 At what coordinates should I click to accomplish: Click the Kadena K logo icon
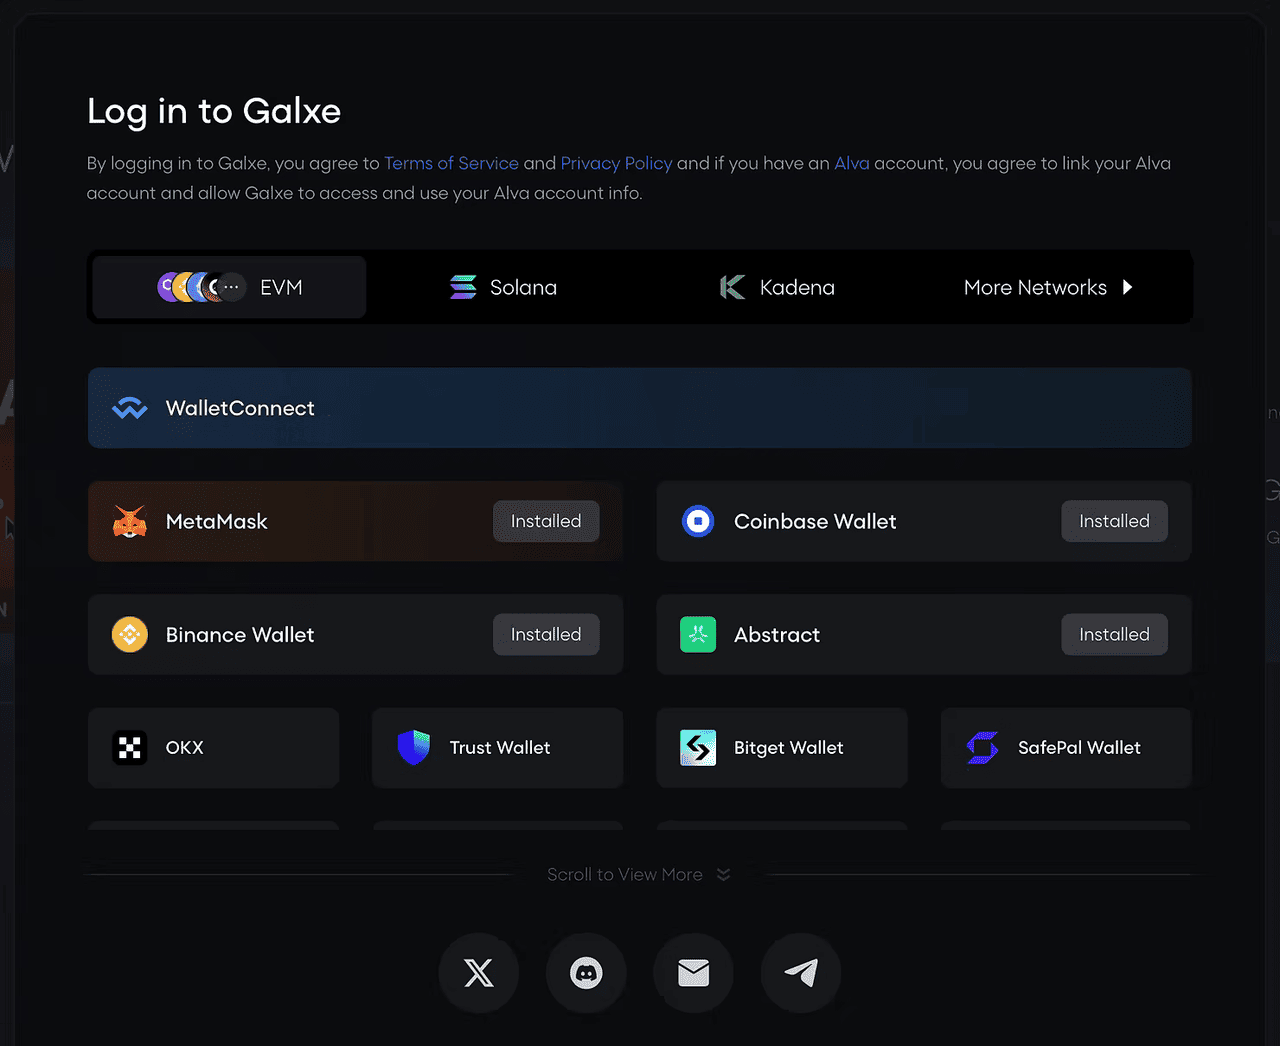click(733, 287)
